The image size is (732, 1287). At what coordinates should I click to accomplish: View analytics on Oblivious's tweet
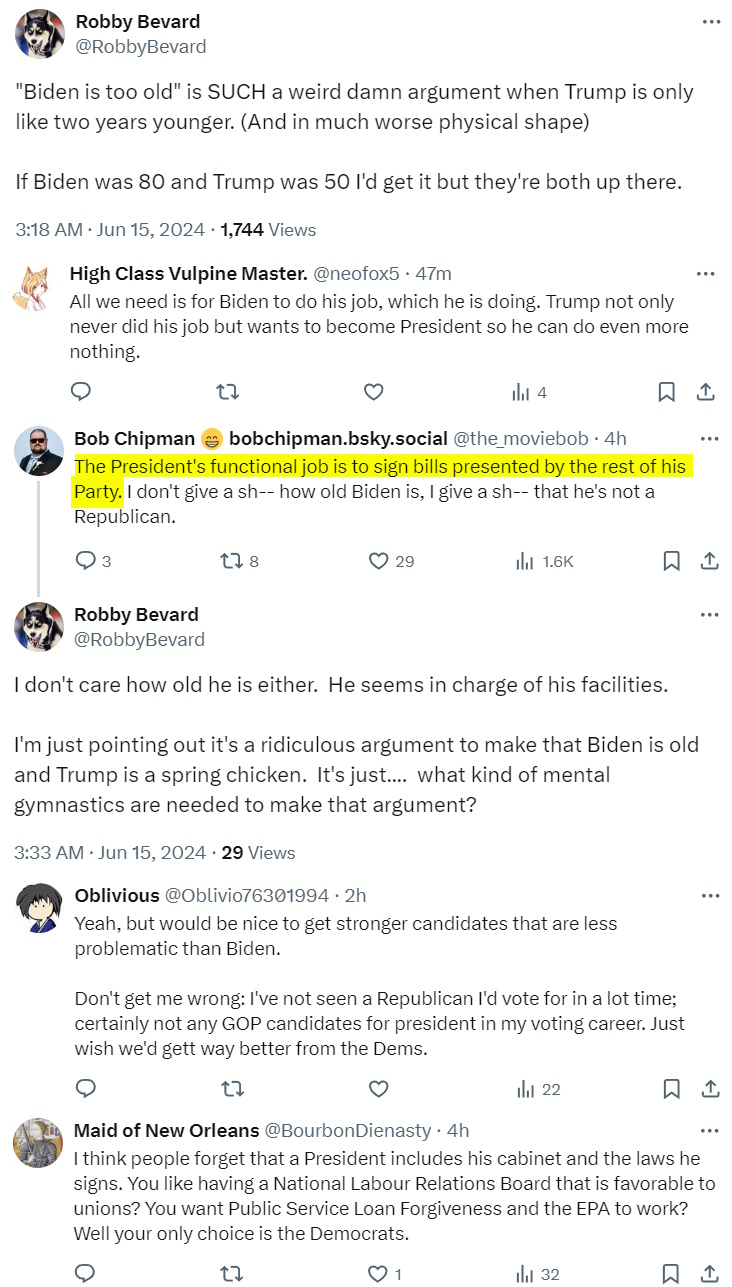[522, 1089]
